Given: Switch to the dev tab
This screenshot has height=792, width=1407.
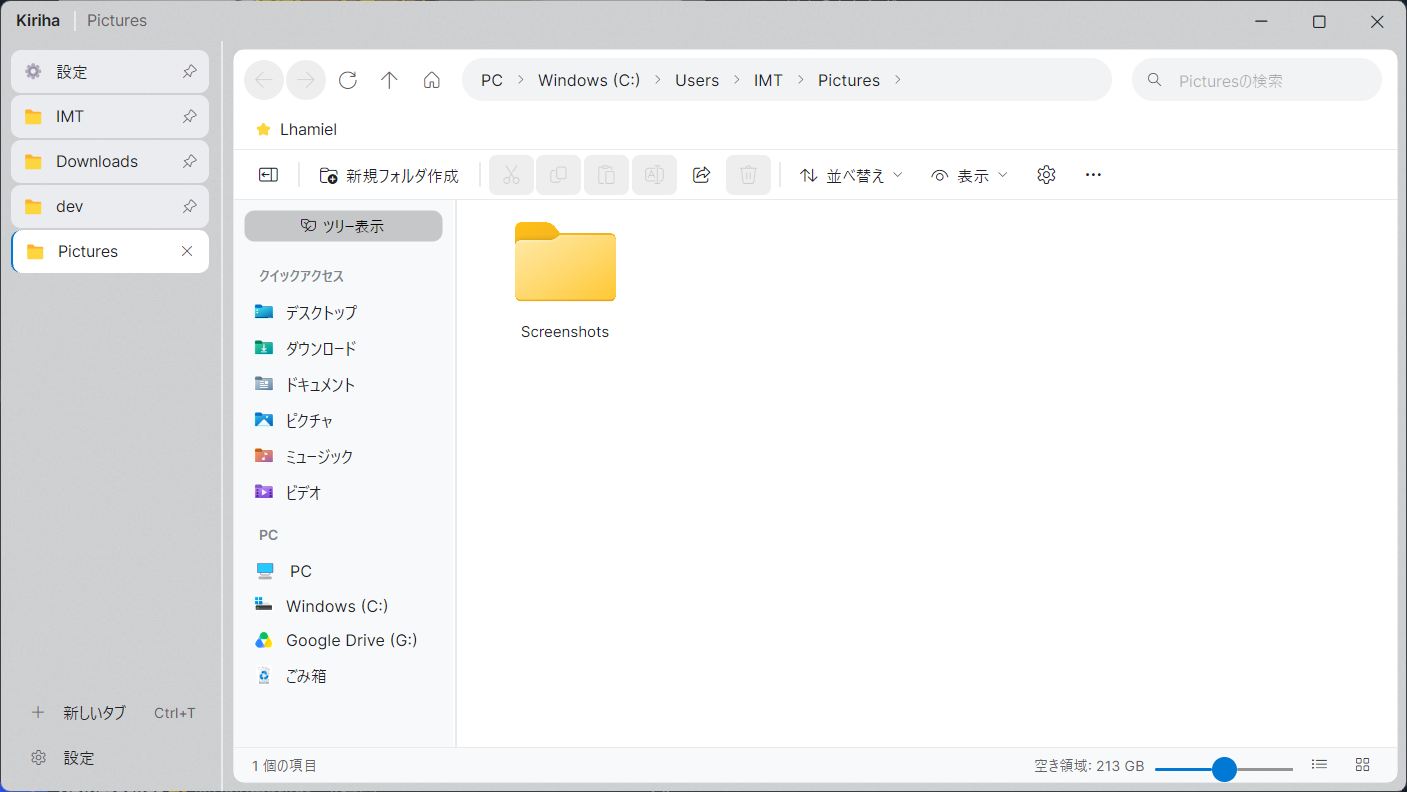Looking at the screenshot, I should point(110,207).
